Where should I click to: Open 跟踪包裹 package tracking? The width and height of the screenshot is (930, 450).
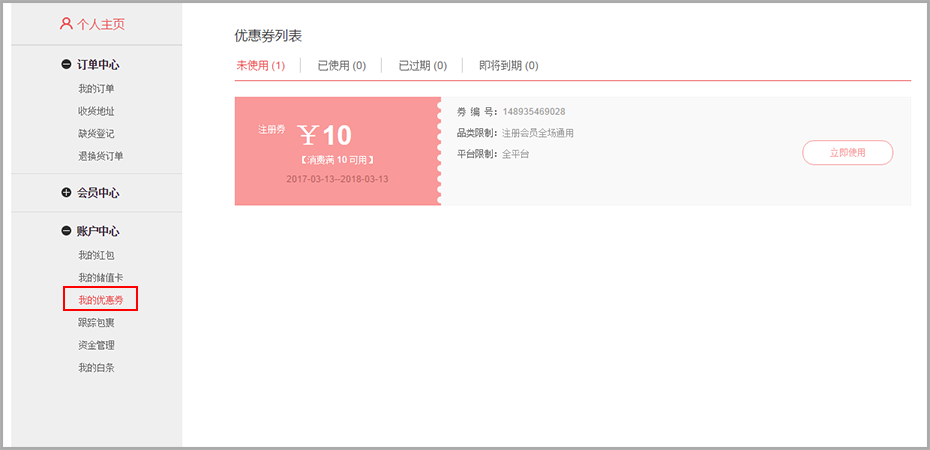96,323
